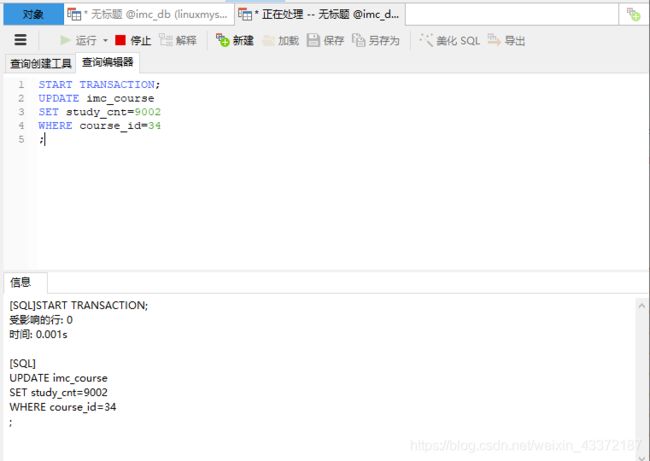Click the Run (运行) text label

tap(86, 41)
